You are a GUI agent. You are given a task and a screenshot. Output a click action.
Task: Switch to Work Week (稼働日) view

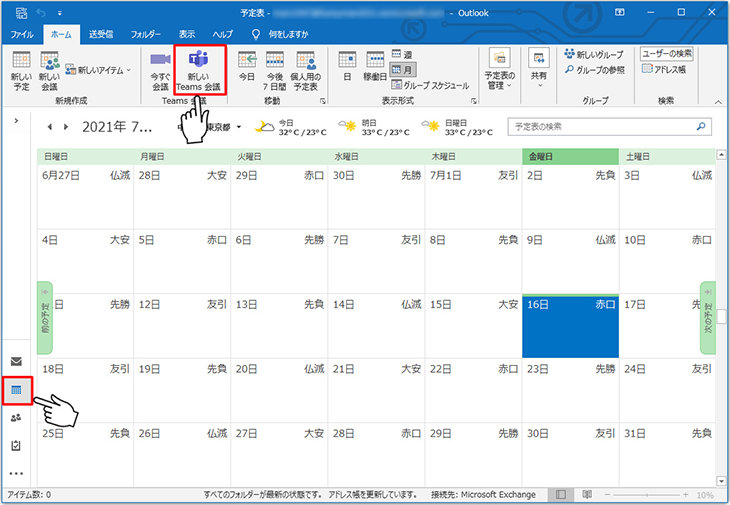[x=375, y=66]
